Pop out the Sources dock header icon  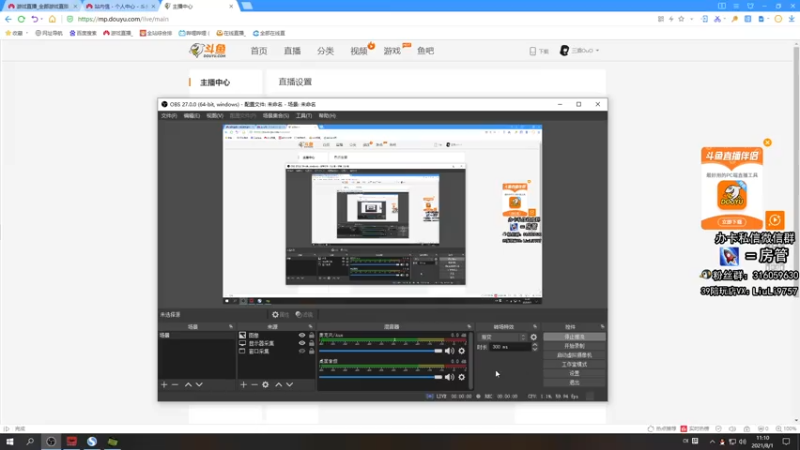pyautogui.click(x=310, y=327)
